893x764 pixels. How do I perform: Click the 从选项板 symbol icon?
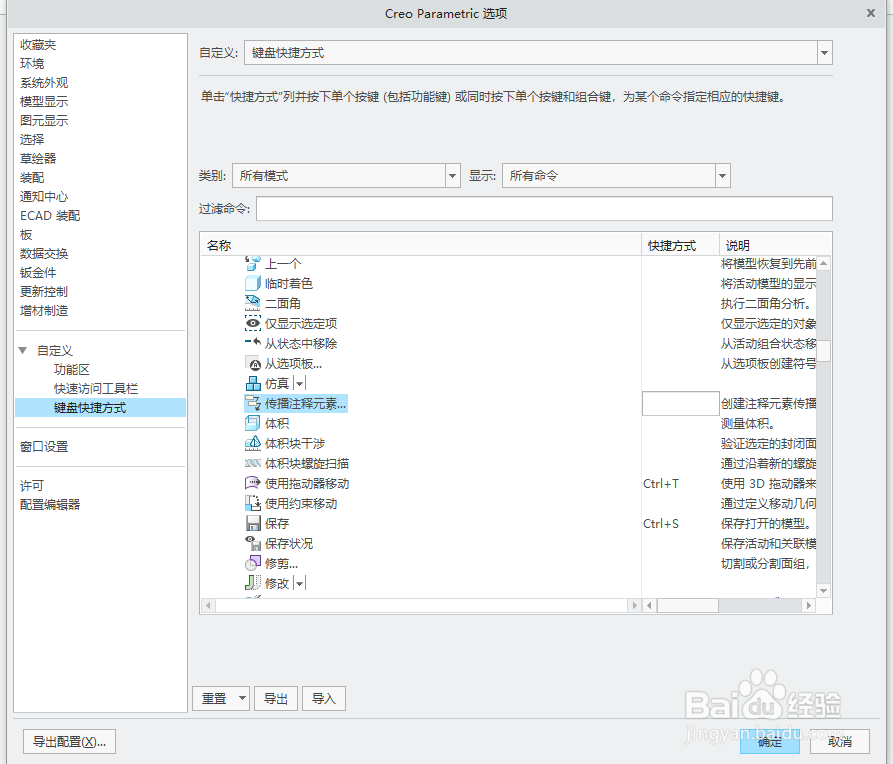253,363
